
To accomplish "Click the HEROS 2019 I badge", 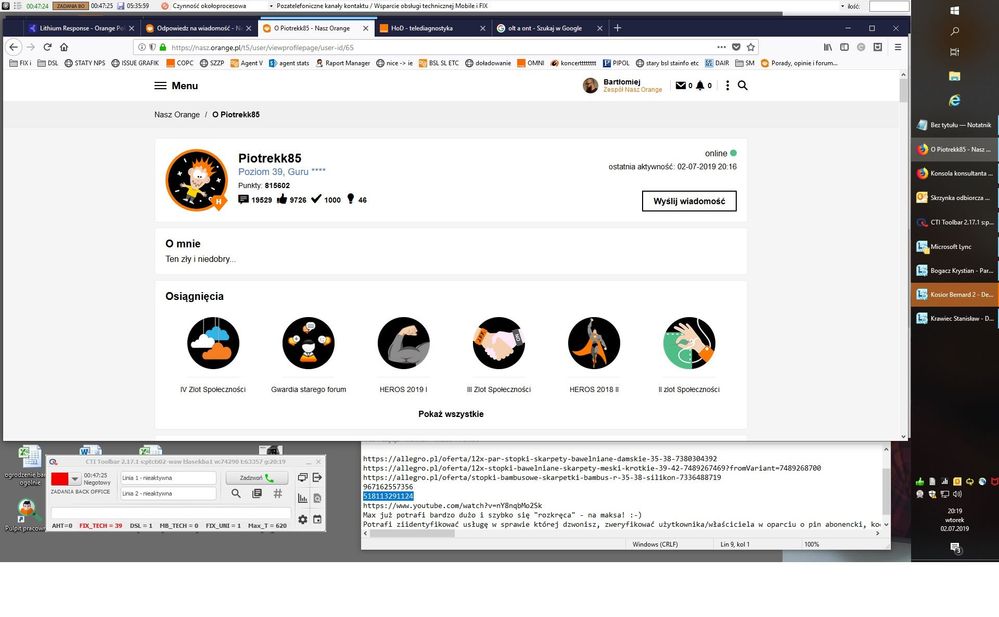I will 403,343.
